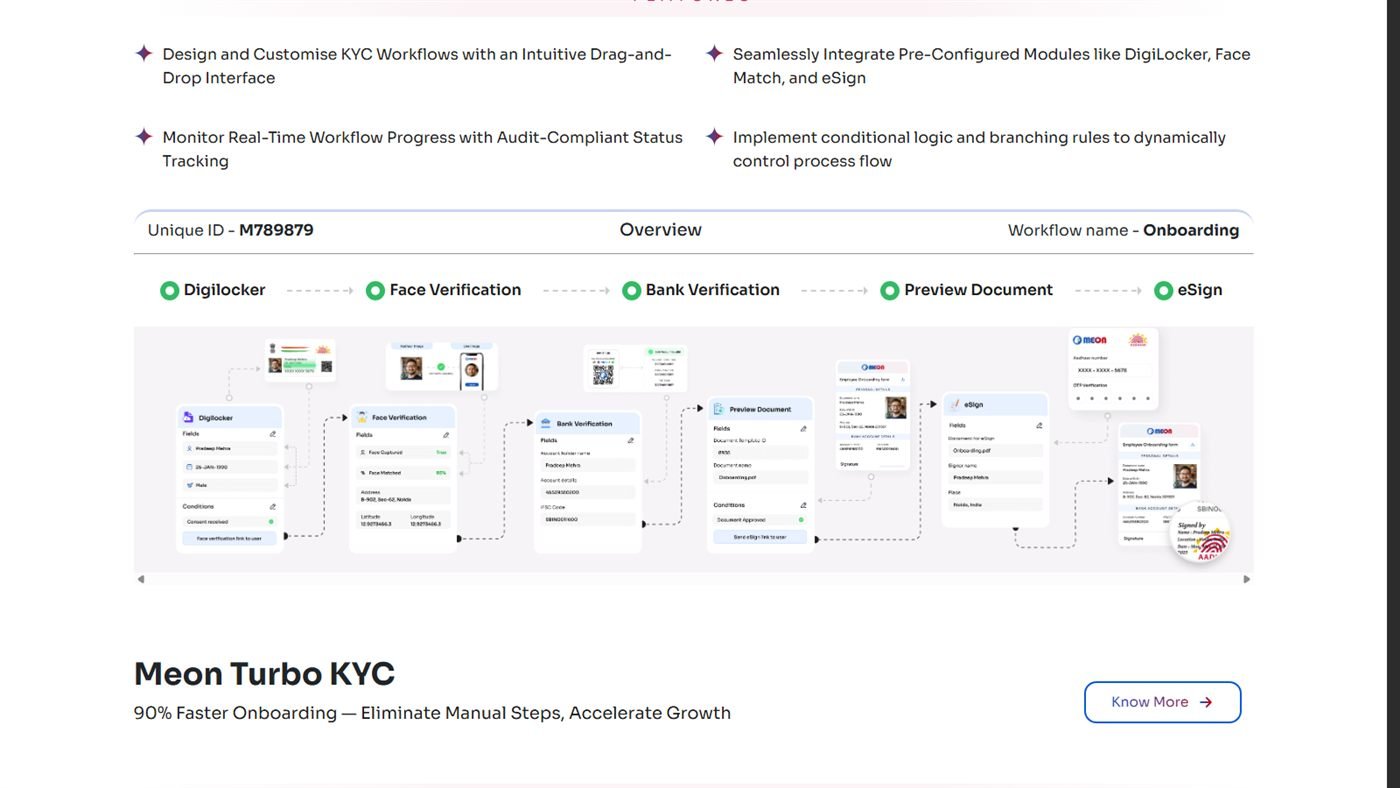
Task: Click the green Face Verification step indicator
Action: [x=375, y=291]
